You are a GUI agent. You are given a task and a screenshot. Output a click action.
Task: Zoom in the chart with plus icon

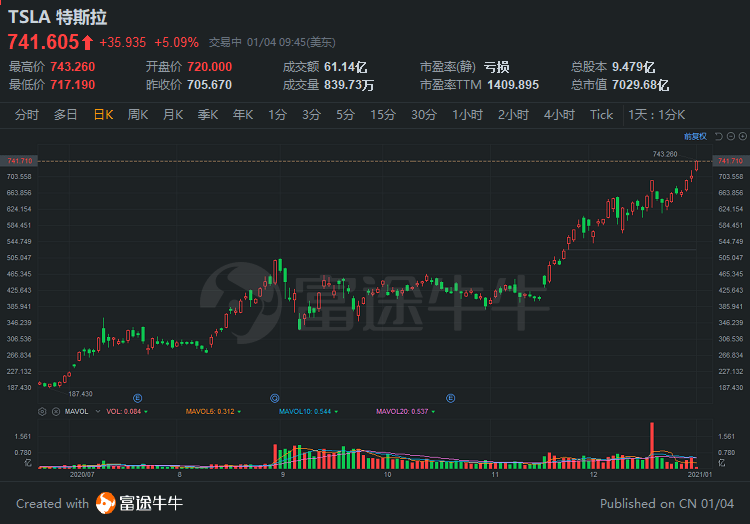[x=743, y=136]
